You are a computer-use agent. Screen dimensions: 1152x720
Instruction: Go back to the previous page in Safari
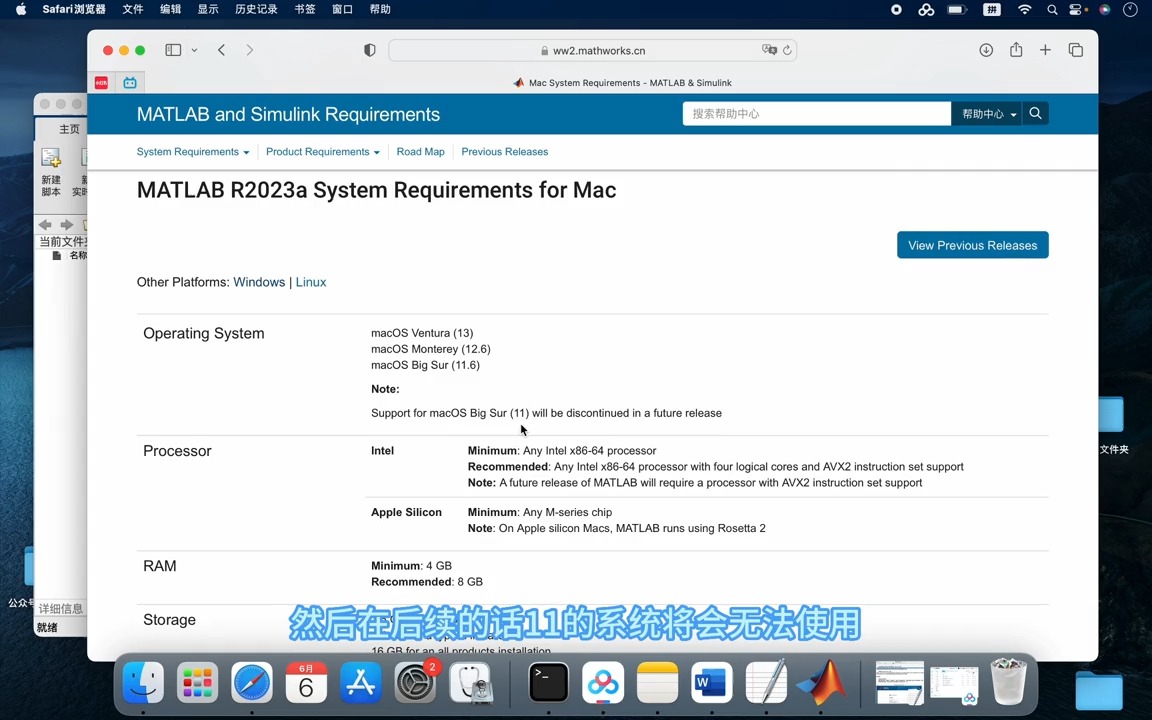pyautogui.click(x=221, y=50)
